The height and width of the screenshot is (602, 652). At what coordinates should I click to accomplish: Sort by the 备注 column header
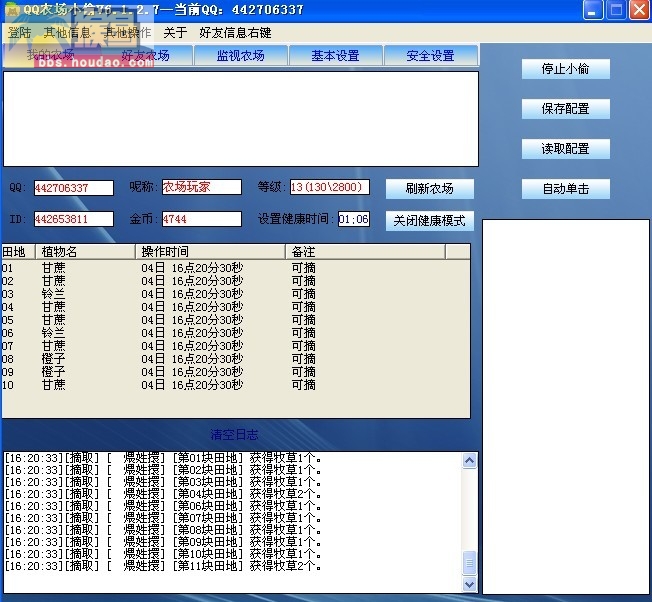point(366,252)
